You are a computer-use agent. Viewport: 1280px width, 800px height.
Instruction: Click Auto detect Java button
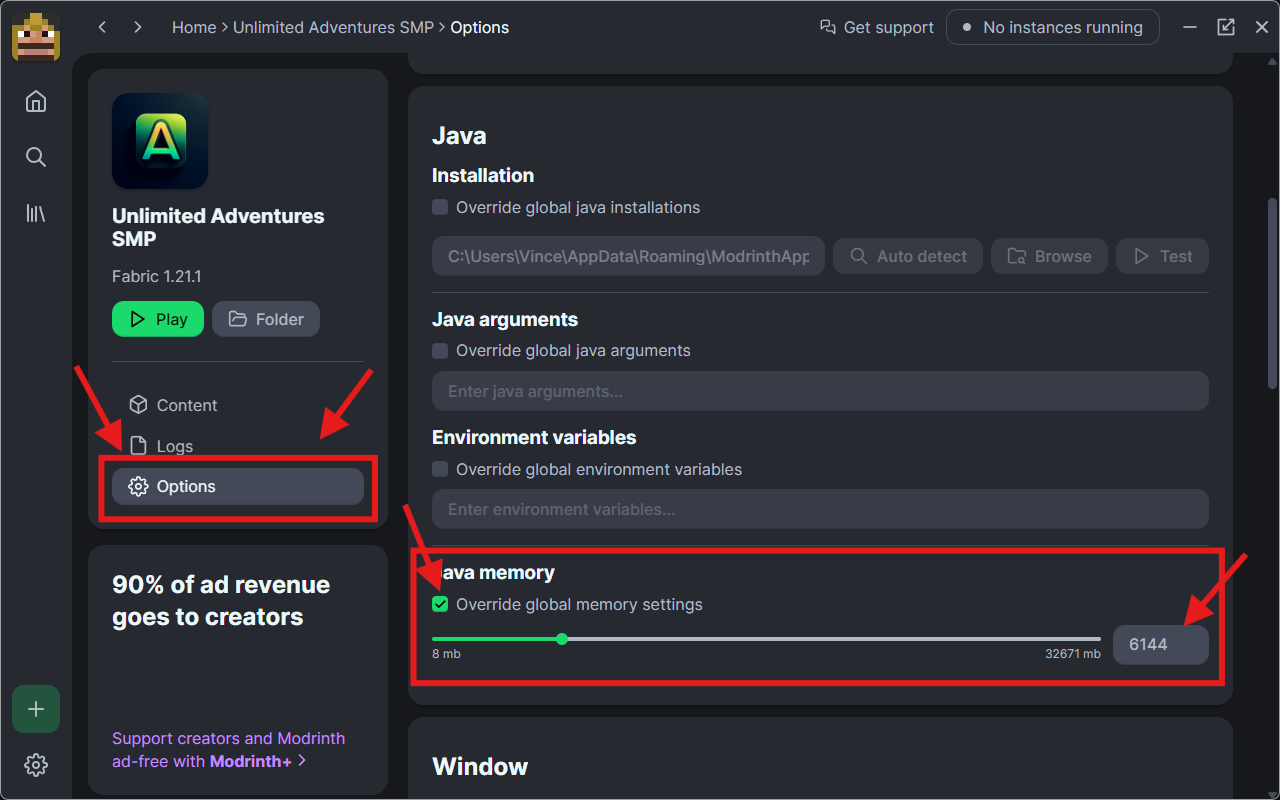click(x=908, y=256)
